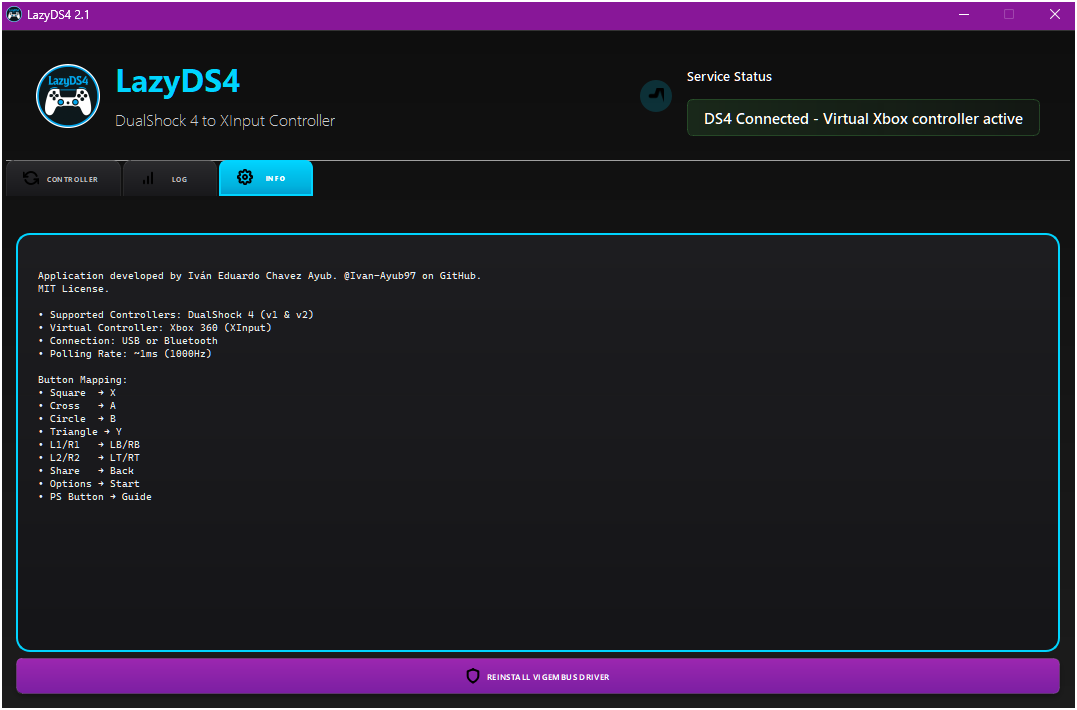Image resolution: width=1077 pixels, height=710 pixels.
Task: Click the Application developed by line
Action: click(260, 276)
